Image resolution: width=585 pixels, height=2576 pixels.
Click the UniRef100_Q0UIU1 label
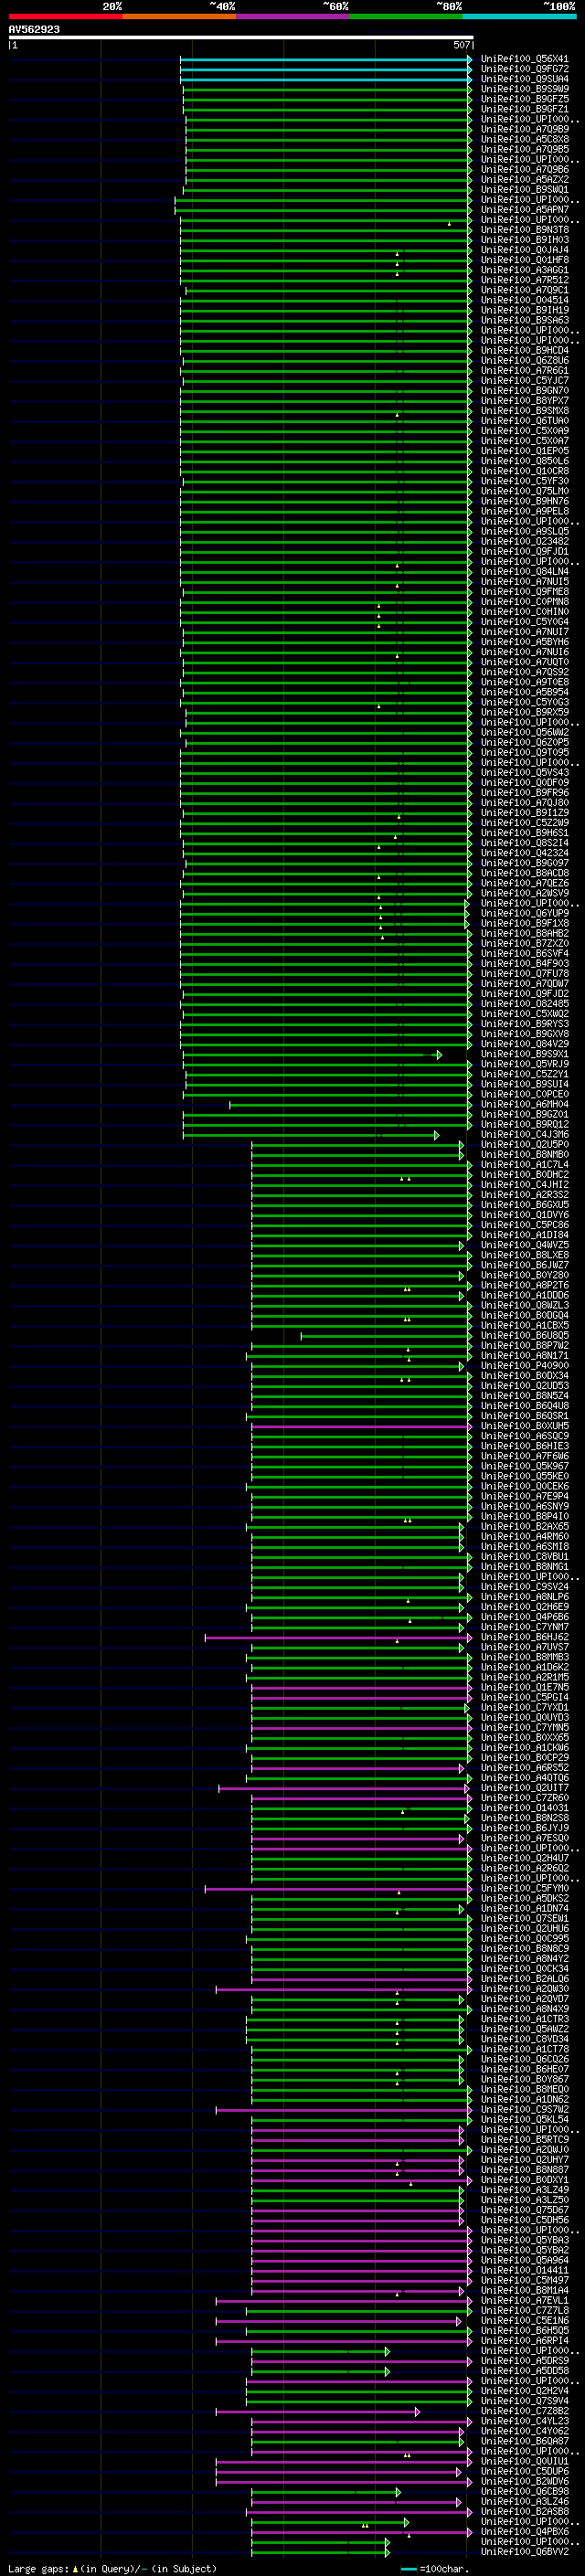coord(525,2462)
